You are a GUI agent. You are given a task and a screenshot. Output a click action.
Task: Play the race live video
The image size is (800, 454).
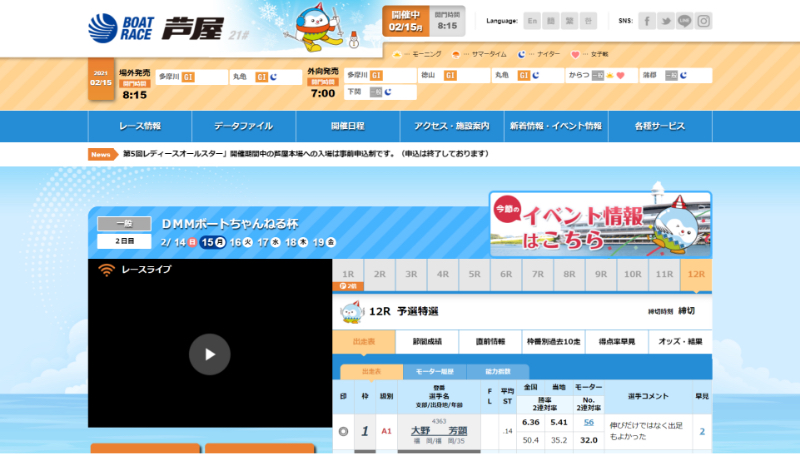[209, 353]
